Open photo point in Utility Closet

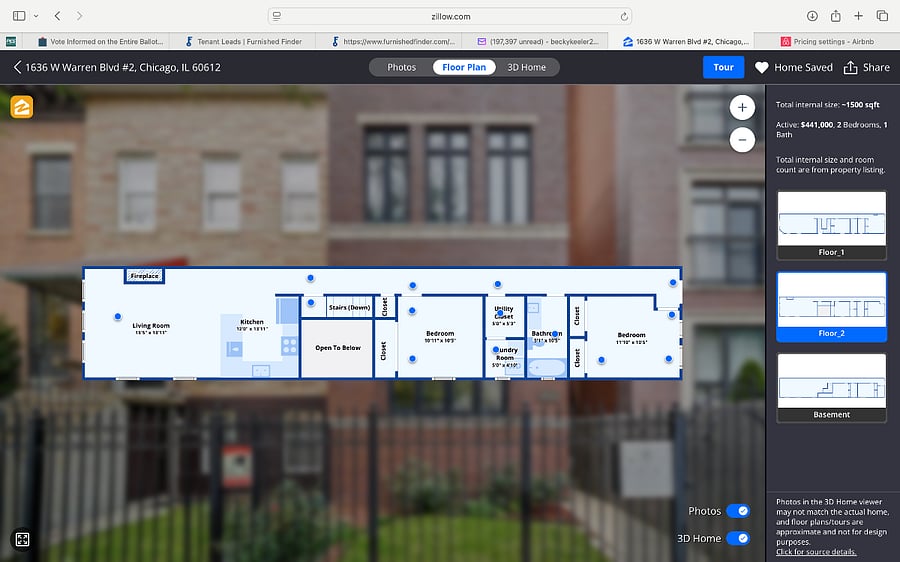pos(501,313)
